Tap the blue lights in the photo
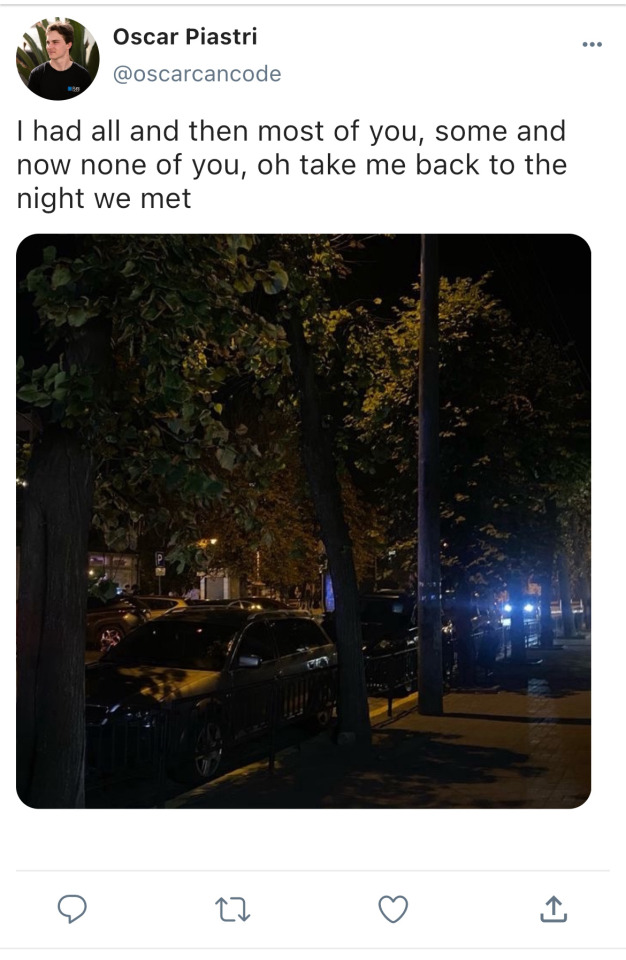 [518, 608]
